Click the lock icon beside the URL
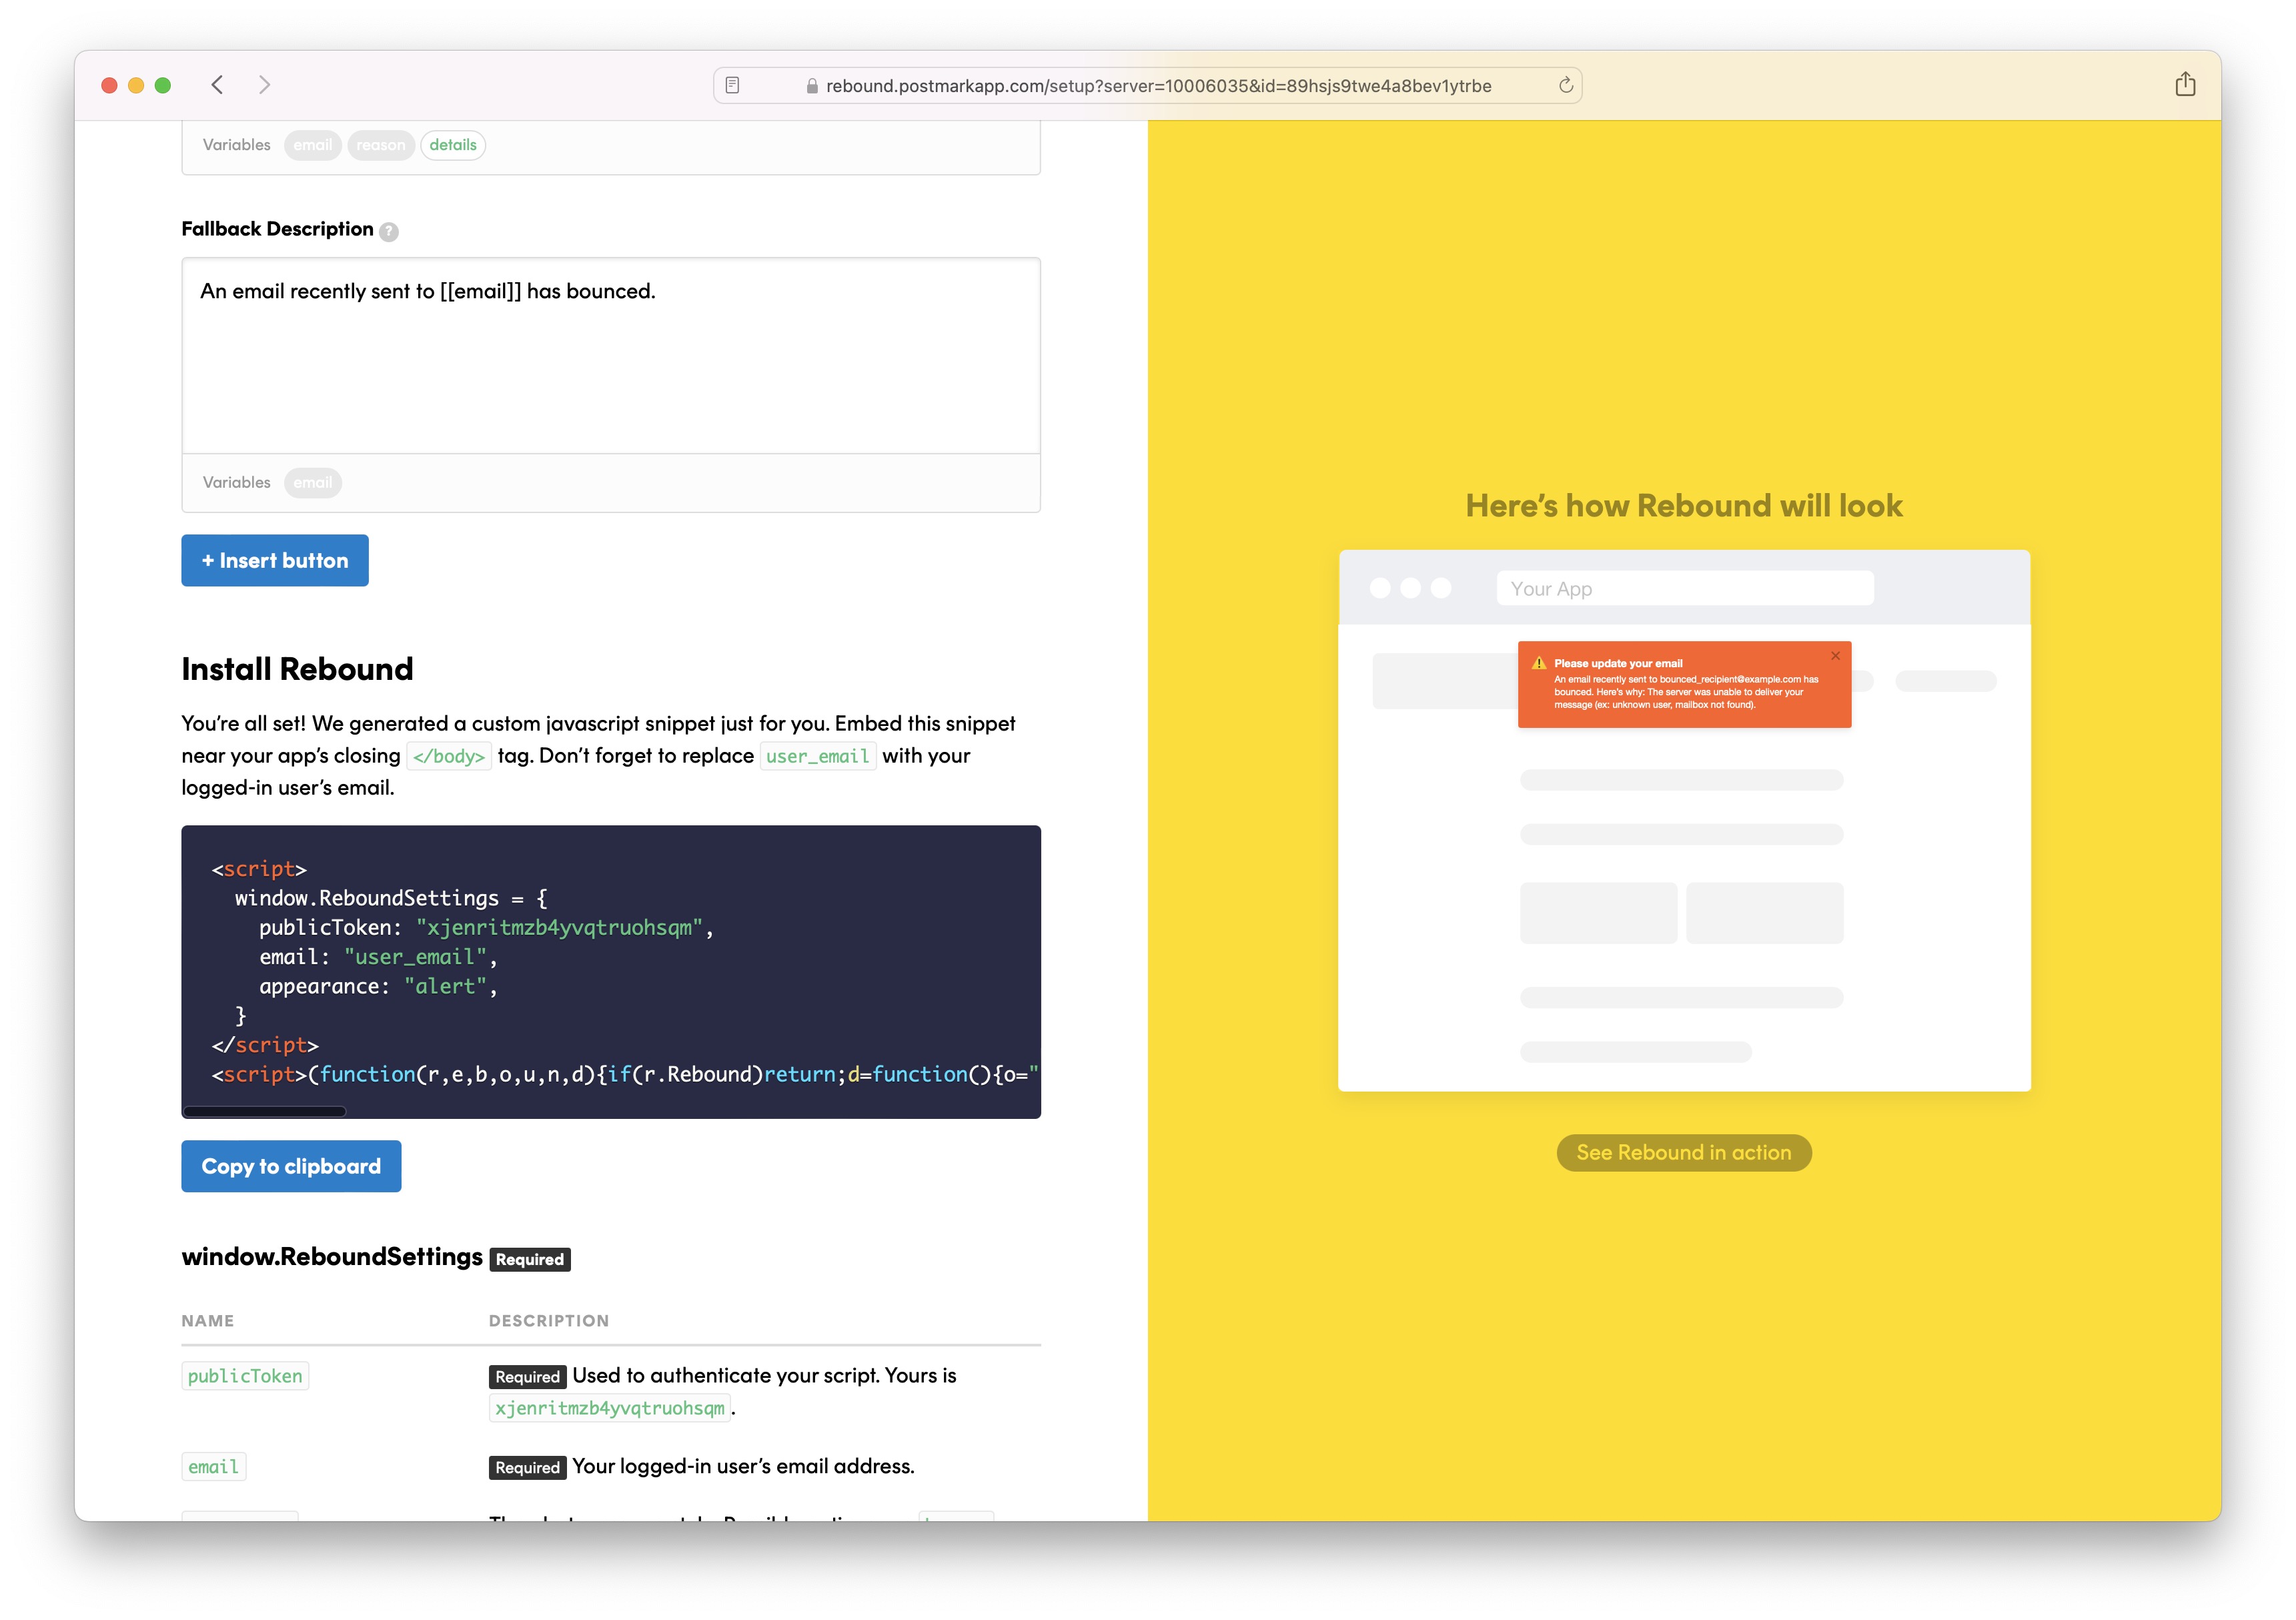Image resolution: width=2296 pixels, height=1620 pixels. [x=812, y=87]
